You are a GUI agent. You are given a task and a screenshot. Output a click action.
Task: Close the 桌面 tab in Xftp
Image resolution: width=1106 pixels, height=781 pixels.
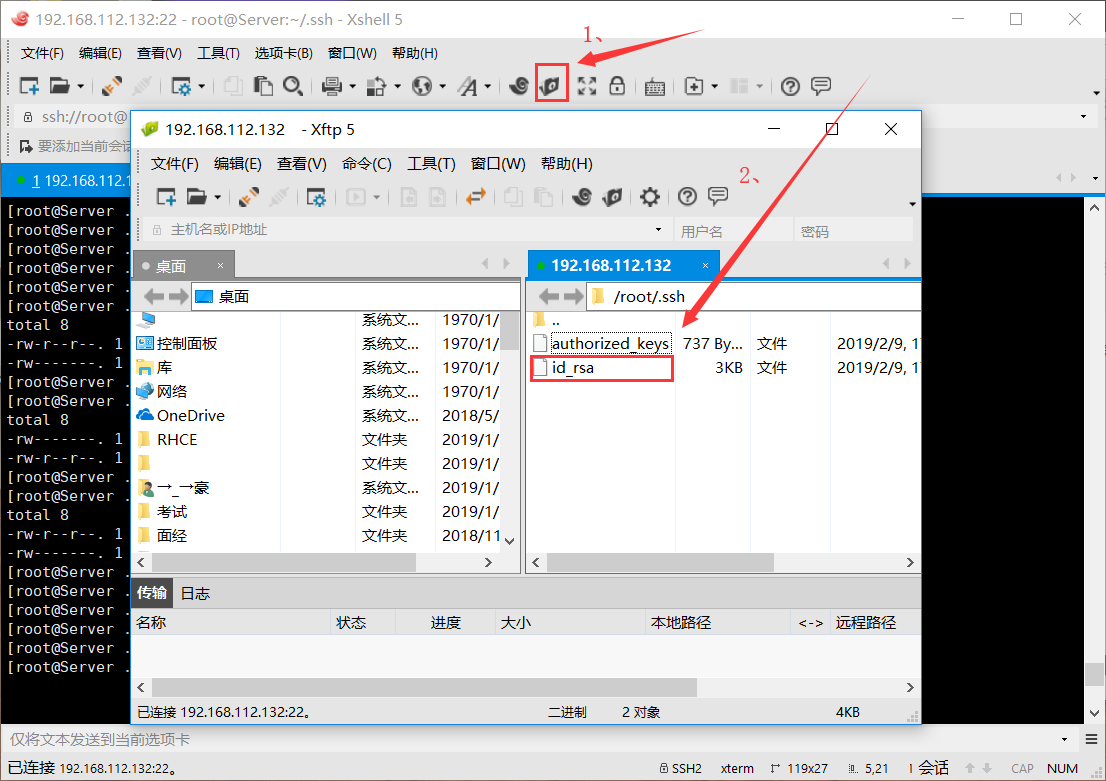point(220,266)
